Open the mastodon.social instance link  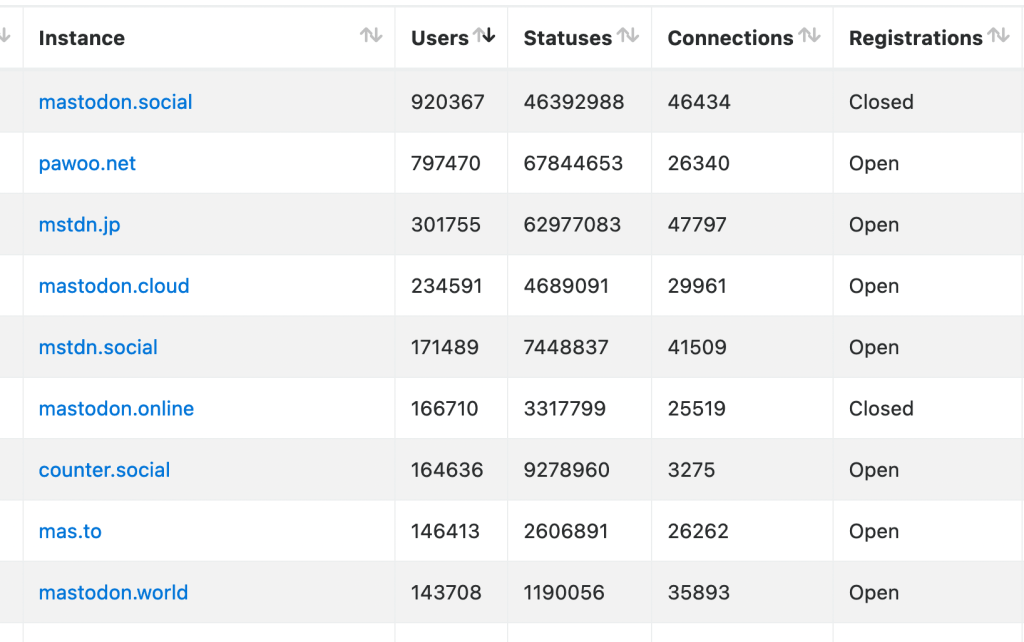tap(115, 102)
